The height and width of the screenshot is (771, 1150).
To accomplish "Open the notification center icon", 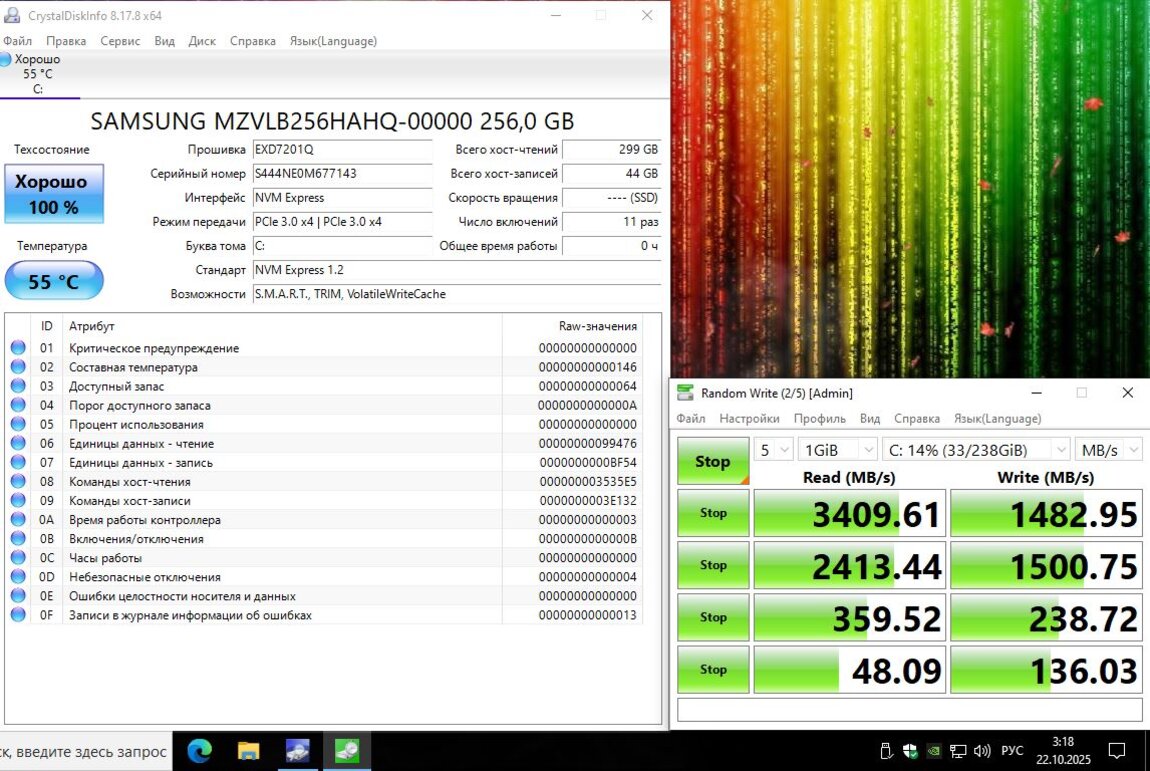I will click(x=1117, y=750).
